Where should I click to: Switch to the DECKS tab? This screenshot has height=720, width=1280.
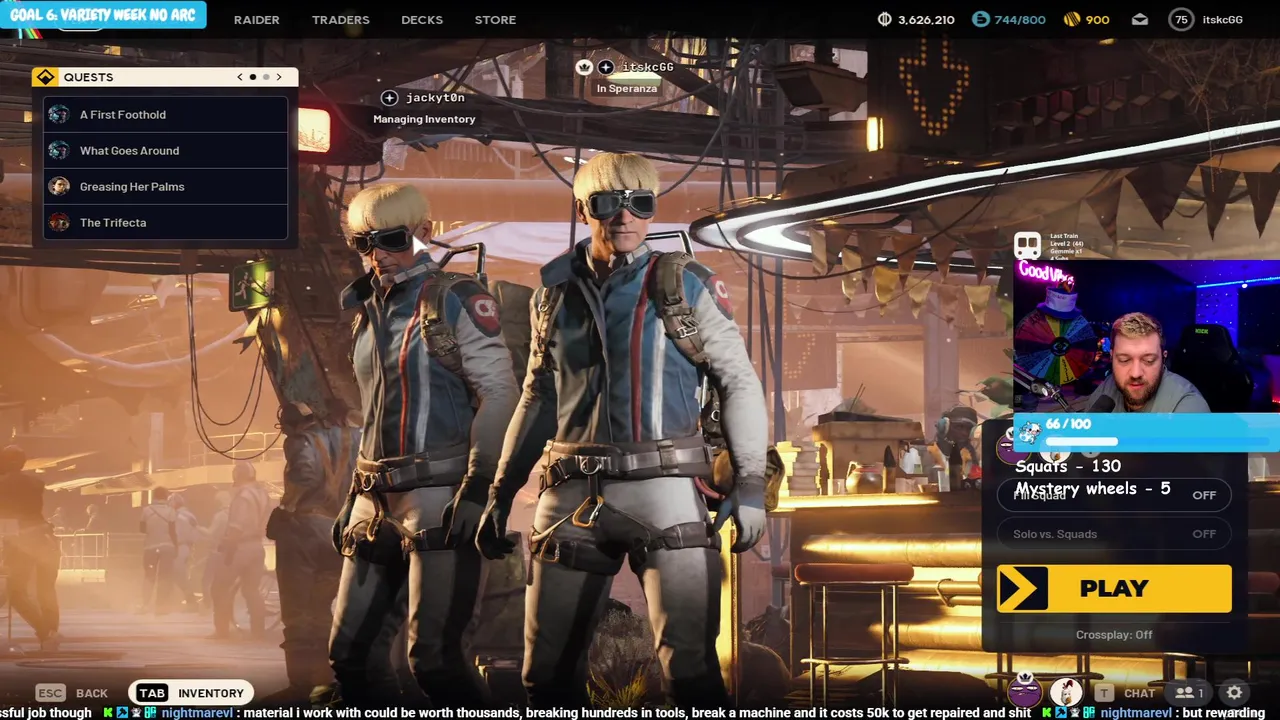pos(422,20)
